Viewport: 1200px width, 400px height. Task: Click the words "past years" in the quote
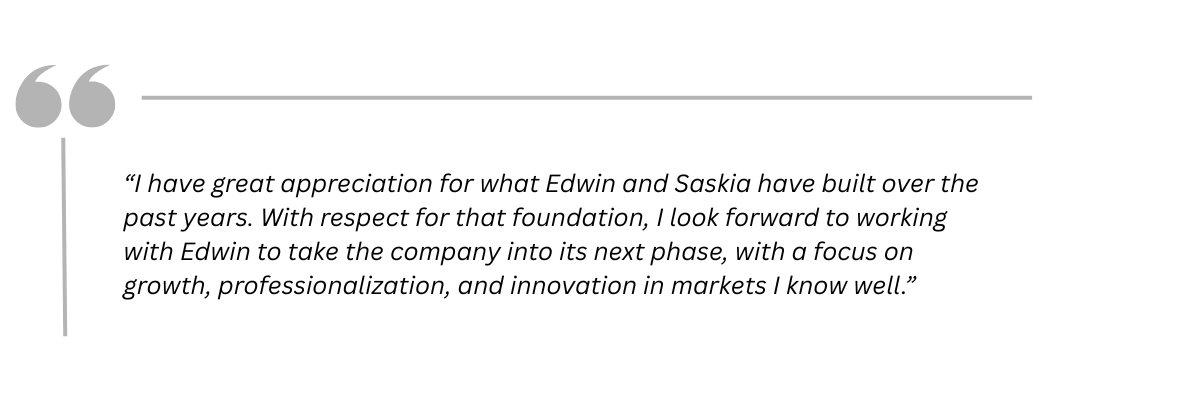179,219
